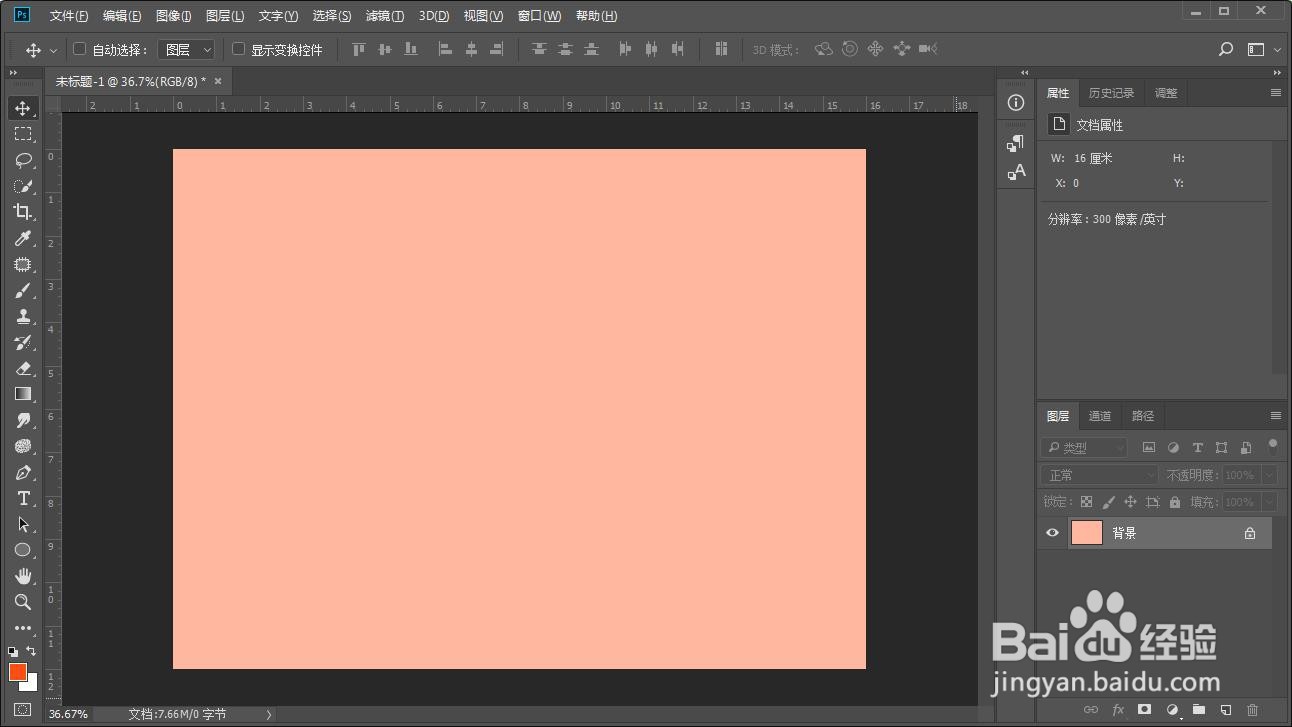Viewport: 1292px width, 727px height.
Task: Open the 窗口(W) menu
Action: point(540,16)
